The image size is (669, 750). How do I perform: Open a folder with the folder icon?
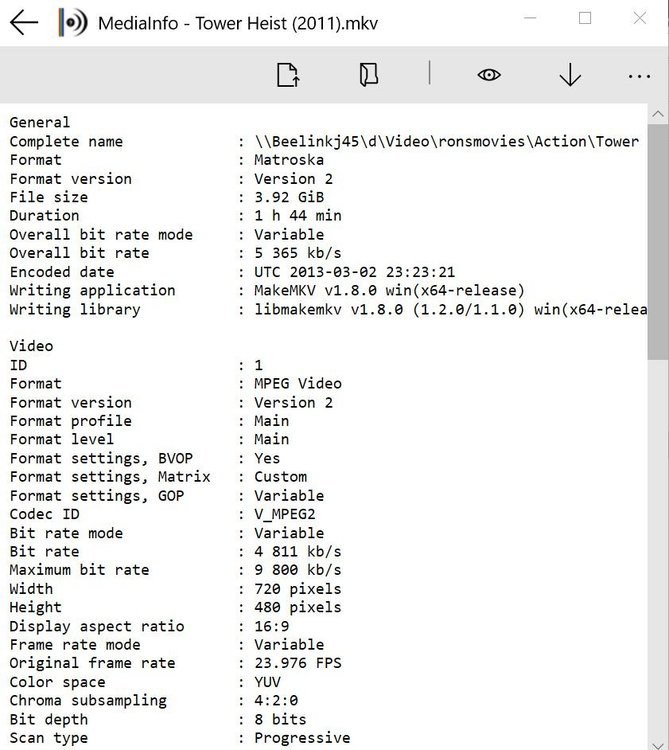coord(369,75)
